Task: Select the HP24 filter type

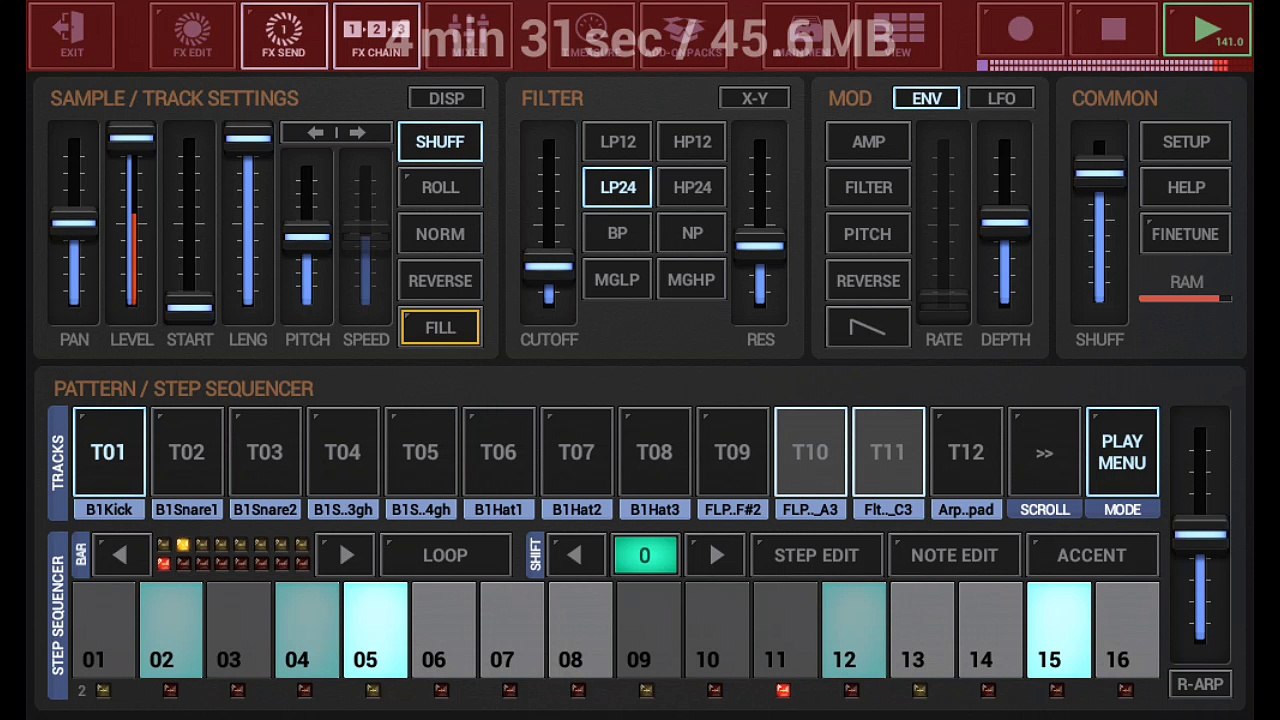Action: (692, 187)
